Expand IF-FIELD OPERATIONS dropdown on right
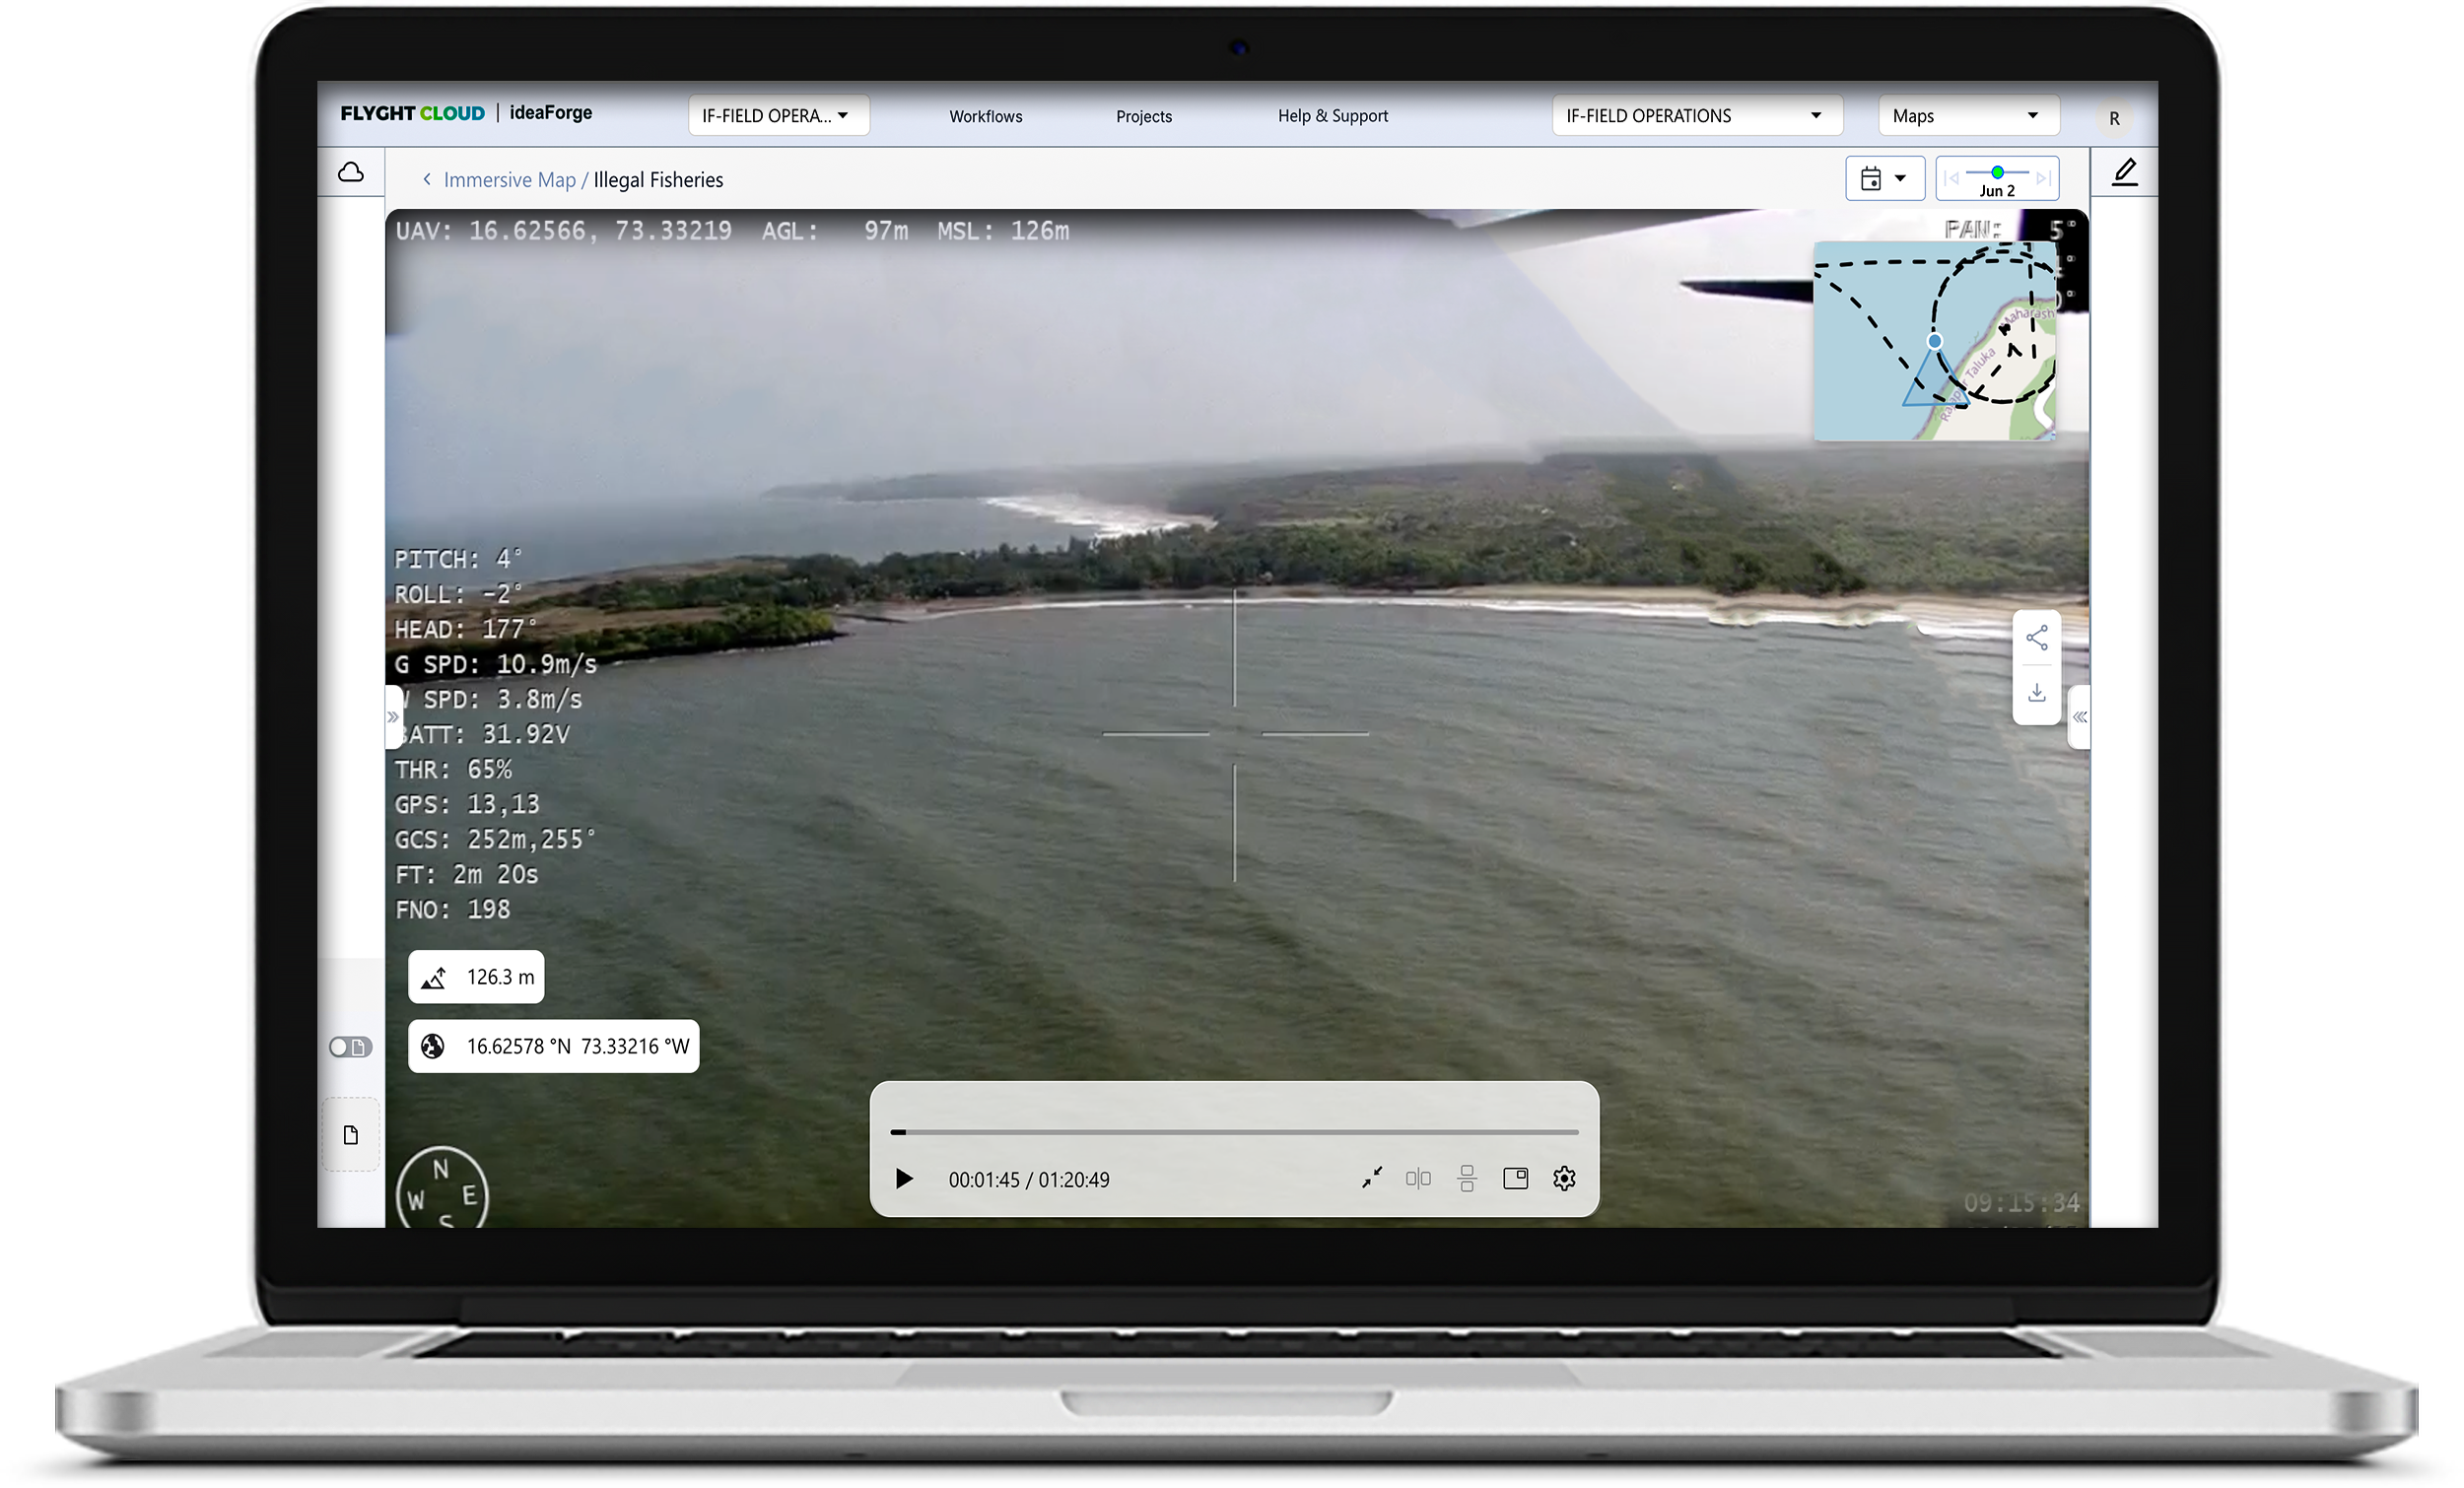 tap(1696, 116)
